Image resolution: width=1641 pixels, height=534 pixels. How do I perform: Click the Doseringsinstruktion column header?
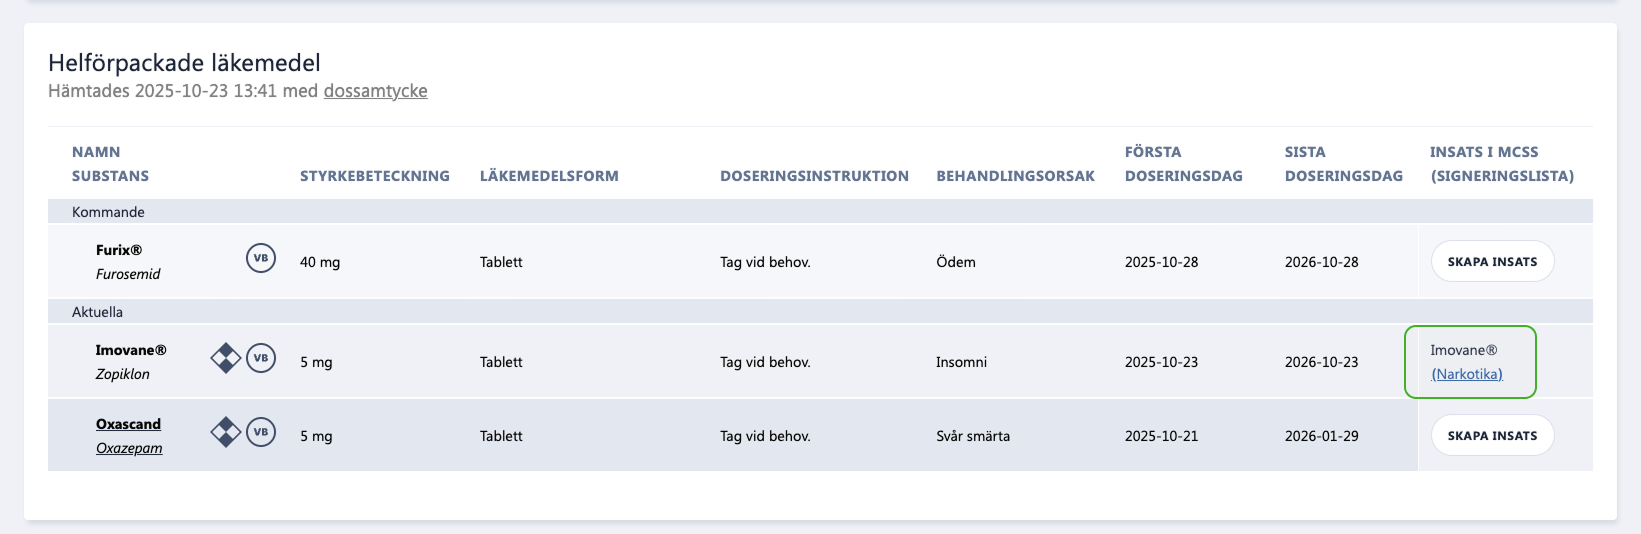pos(814,176)
